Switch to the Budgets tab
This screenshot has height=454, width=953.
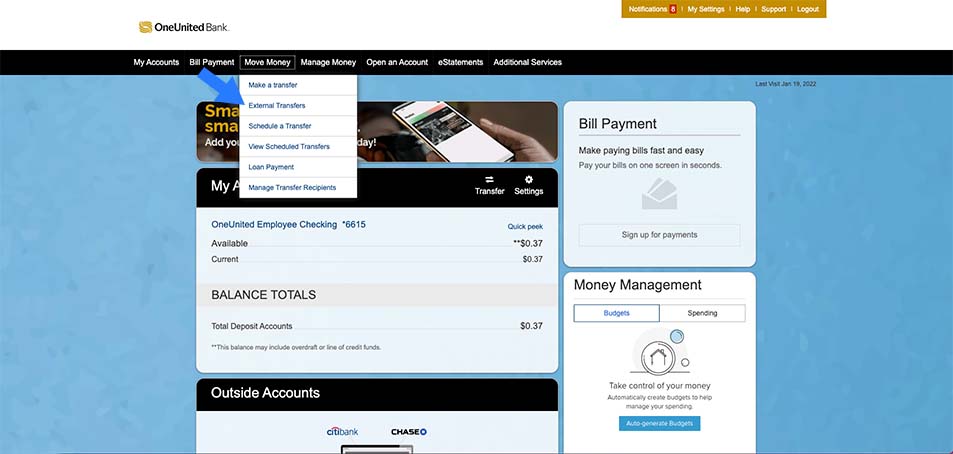pyautogui.click(x=616, y=313)
